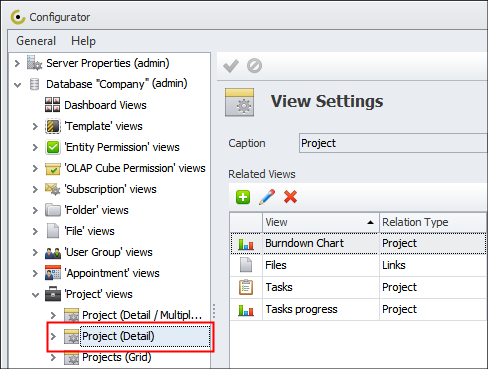
Task: Open the General menu
Action: 36,41
